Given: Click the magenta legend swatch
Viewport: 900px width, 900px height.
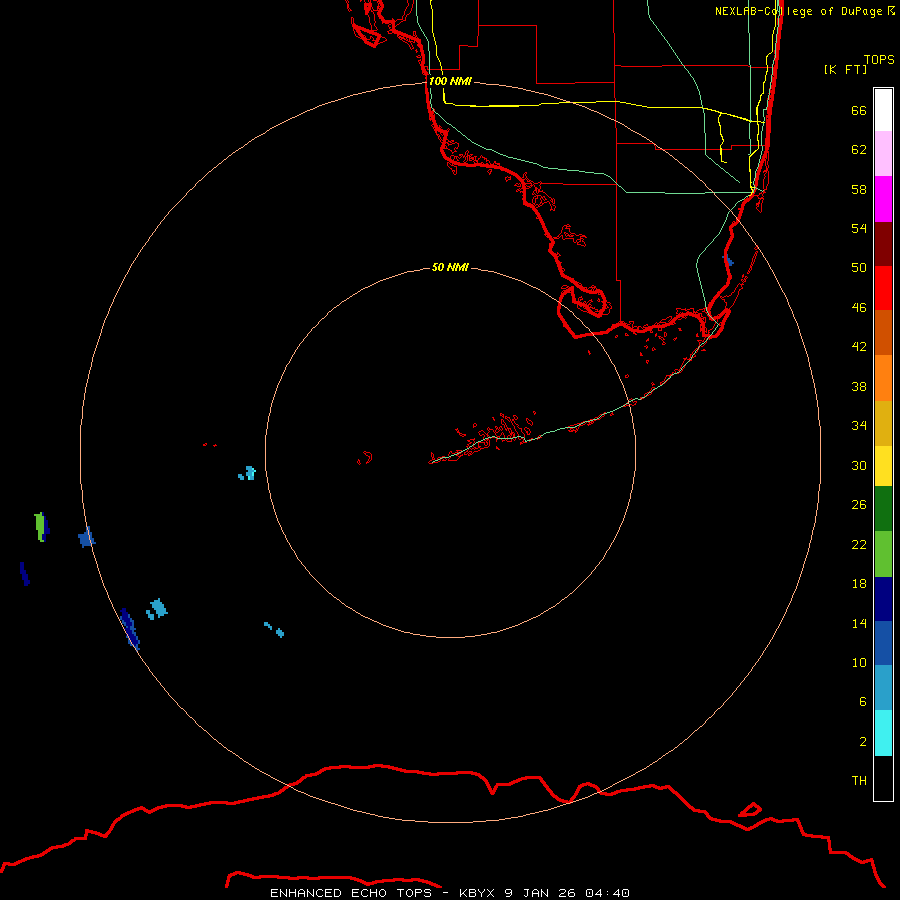Looking at the screenshot, I should pyautogui.click(x=883, y=199).
